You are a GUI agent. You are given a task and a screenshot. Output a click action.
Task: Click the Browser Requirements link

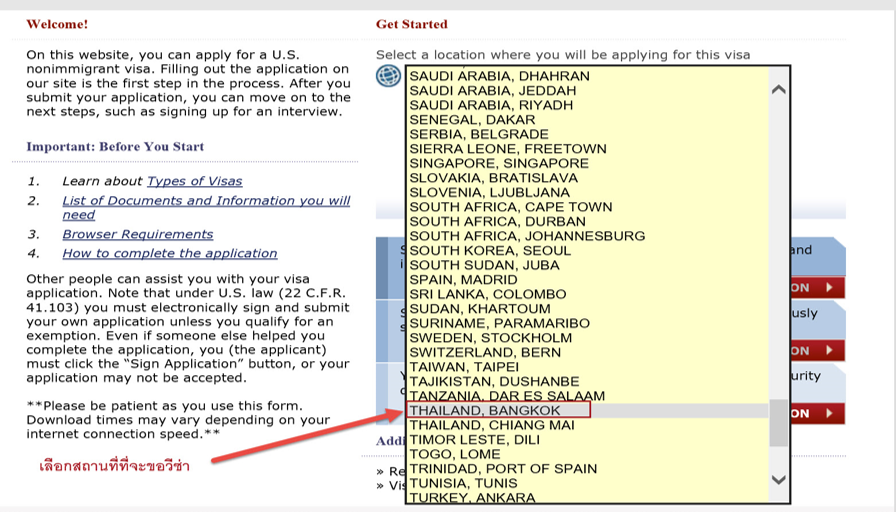click(x=137, y=234)
